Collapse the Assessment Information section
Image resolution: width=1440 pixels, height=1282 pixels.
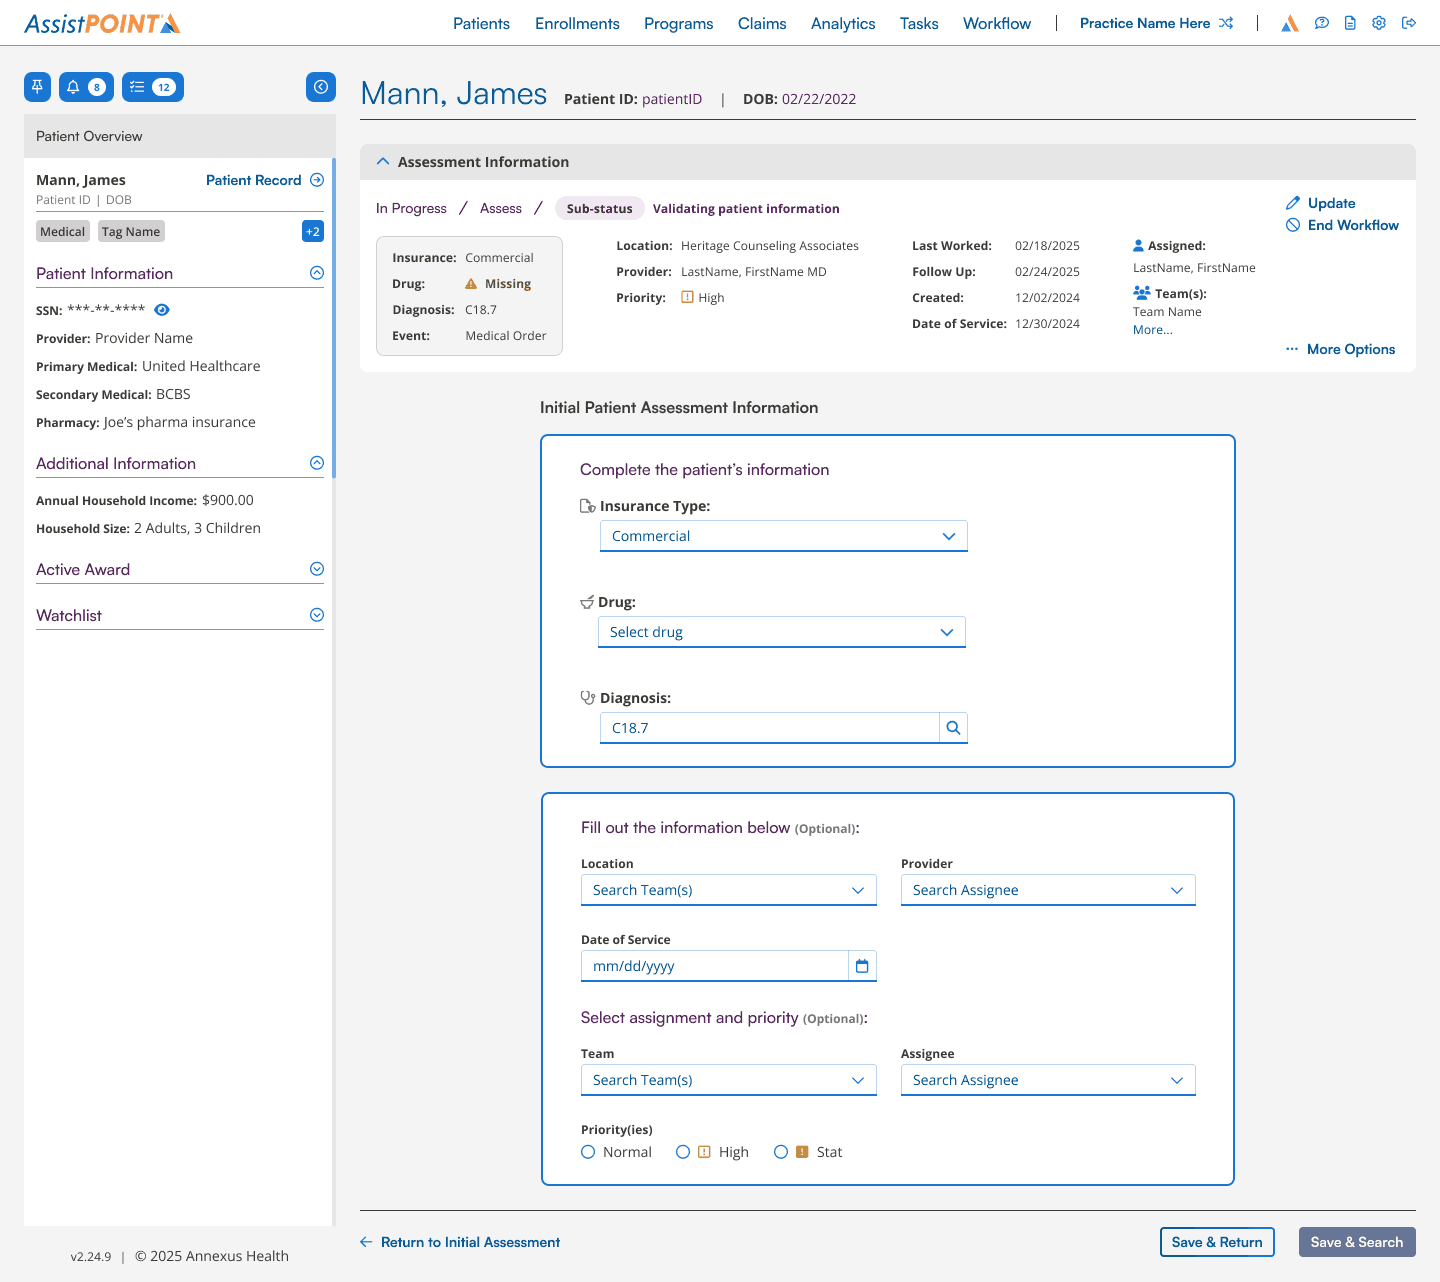383,161
